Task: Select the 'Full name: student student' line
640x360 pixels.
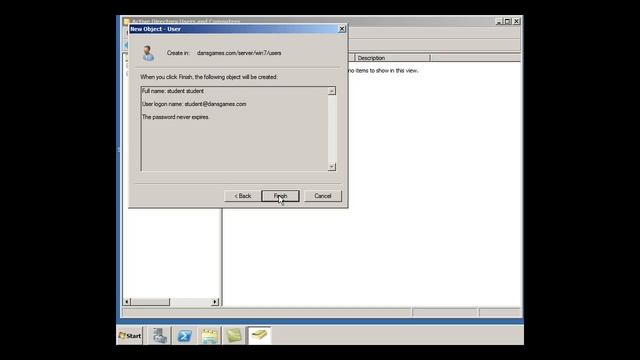Action: click(173, 91)
